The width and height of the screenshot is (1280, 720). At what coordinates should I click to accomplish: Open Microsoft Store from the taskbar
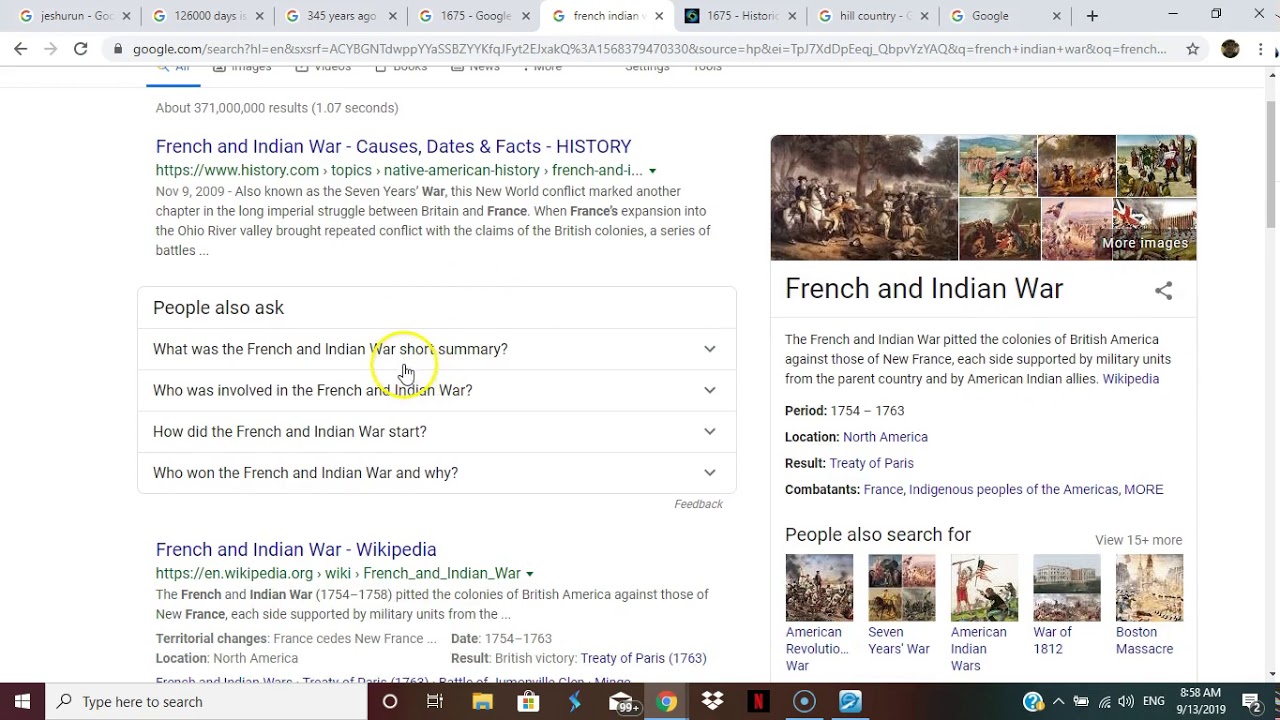[528, 702]
